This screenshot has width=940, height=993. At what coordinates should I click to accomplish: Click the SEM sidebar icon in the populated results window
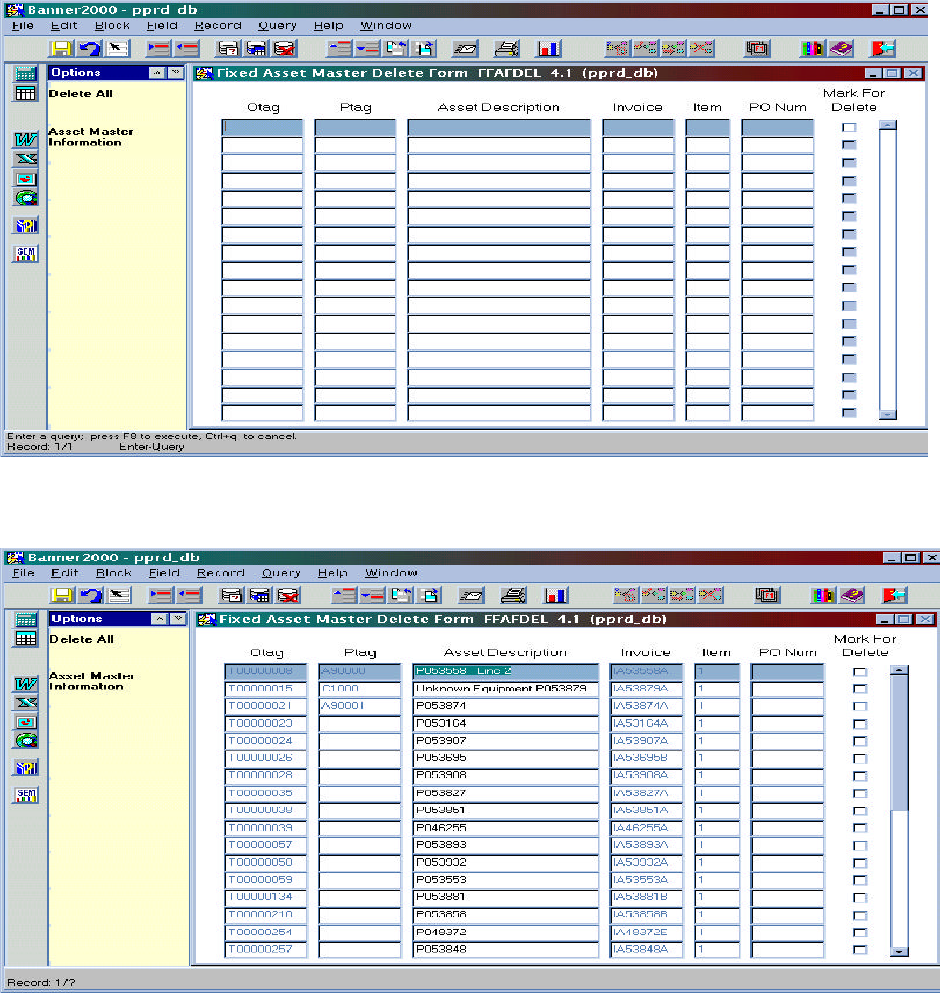[26, 795]
